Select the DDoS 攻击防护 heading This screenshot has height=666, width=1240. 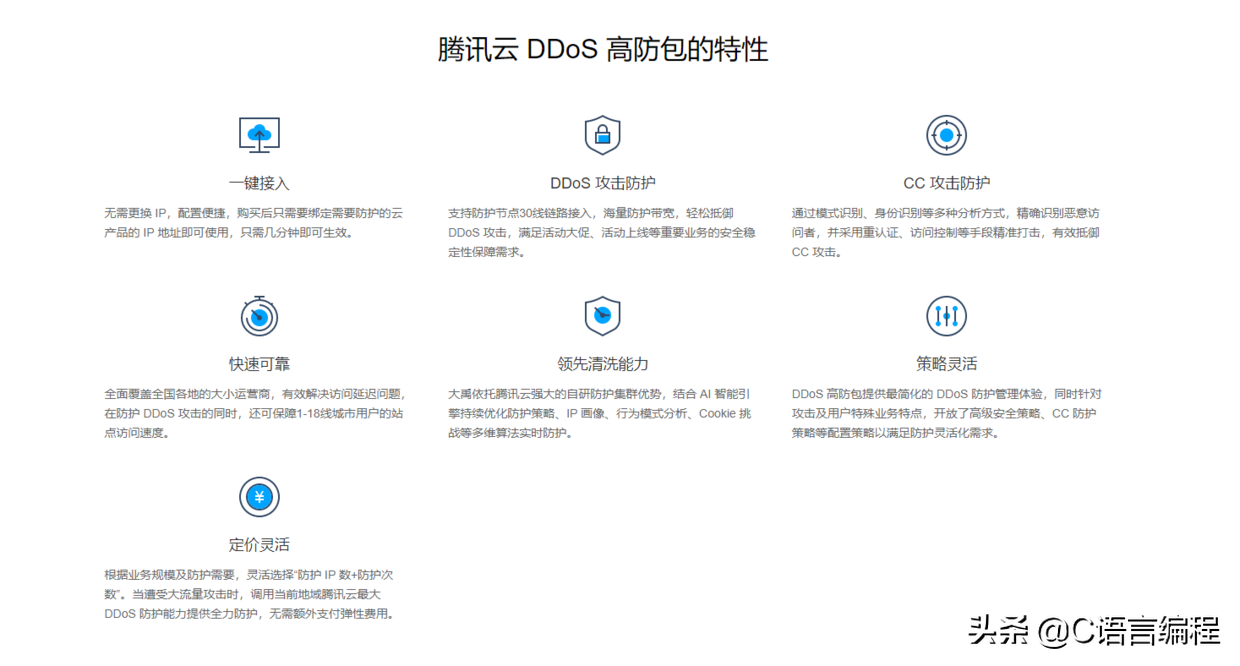[603, 183]
